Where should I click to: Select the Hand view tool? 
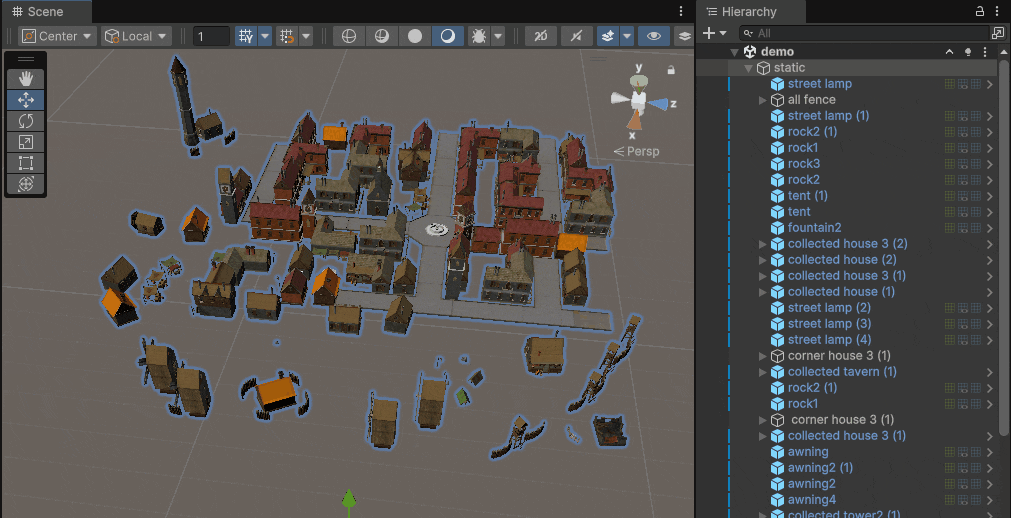26,78
